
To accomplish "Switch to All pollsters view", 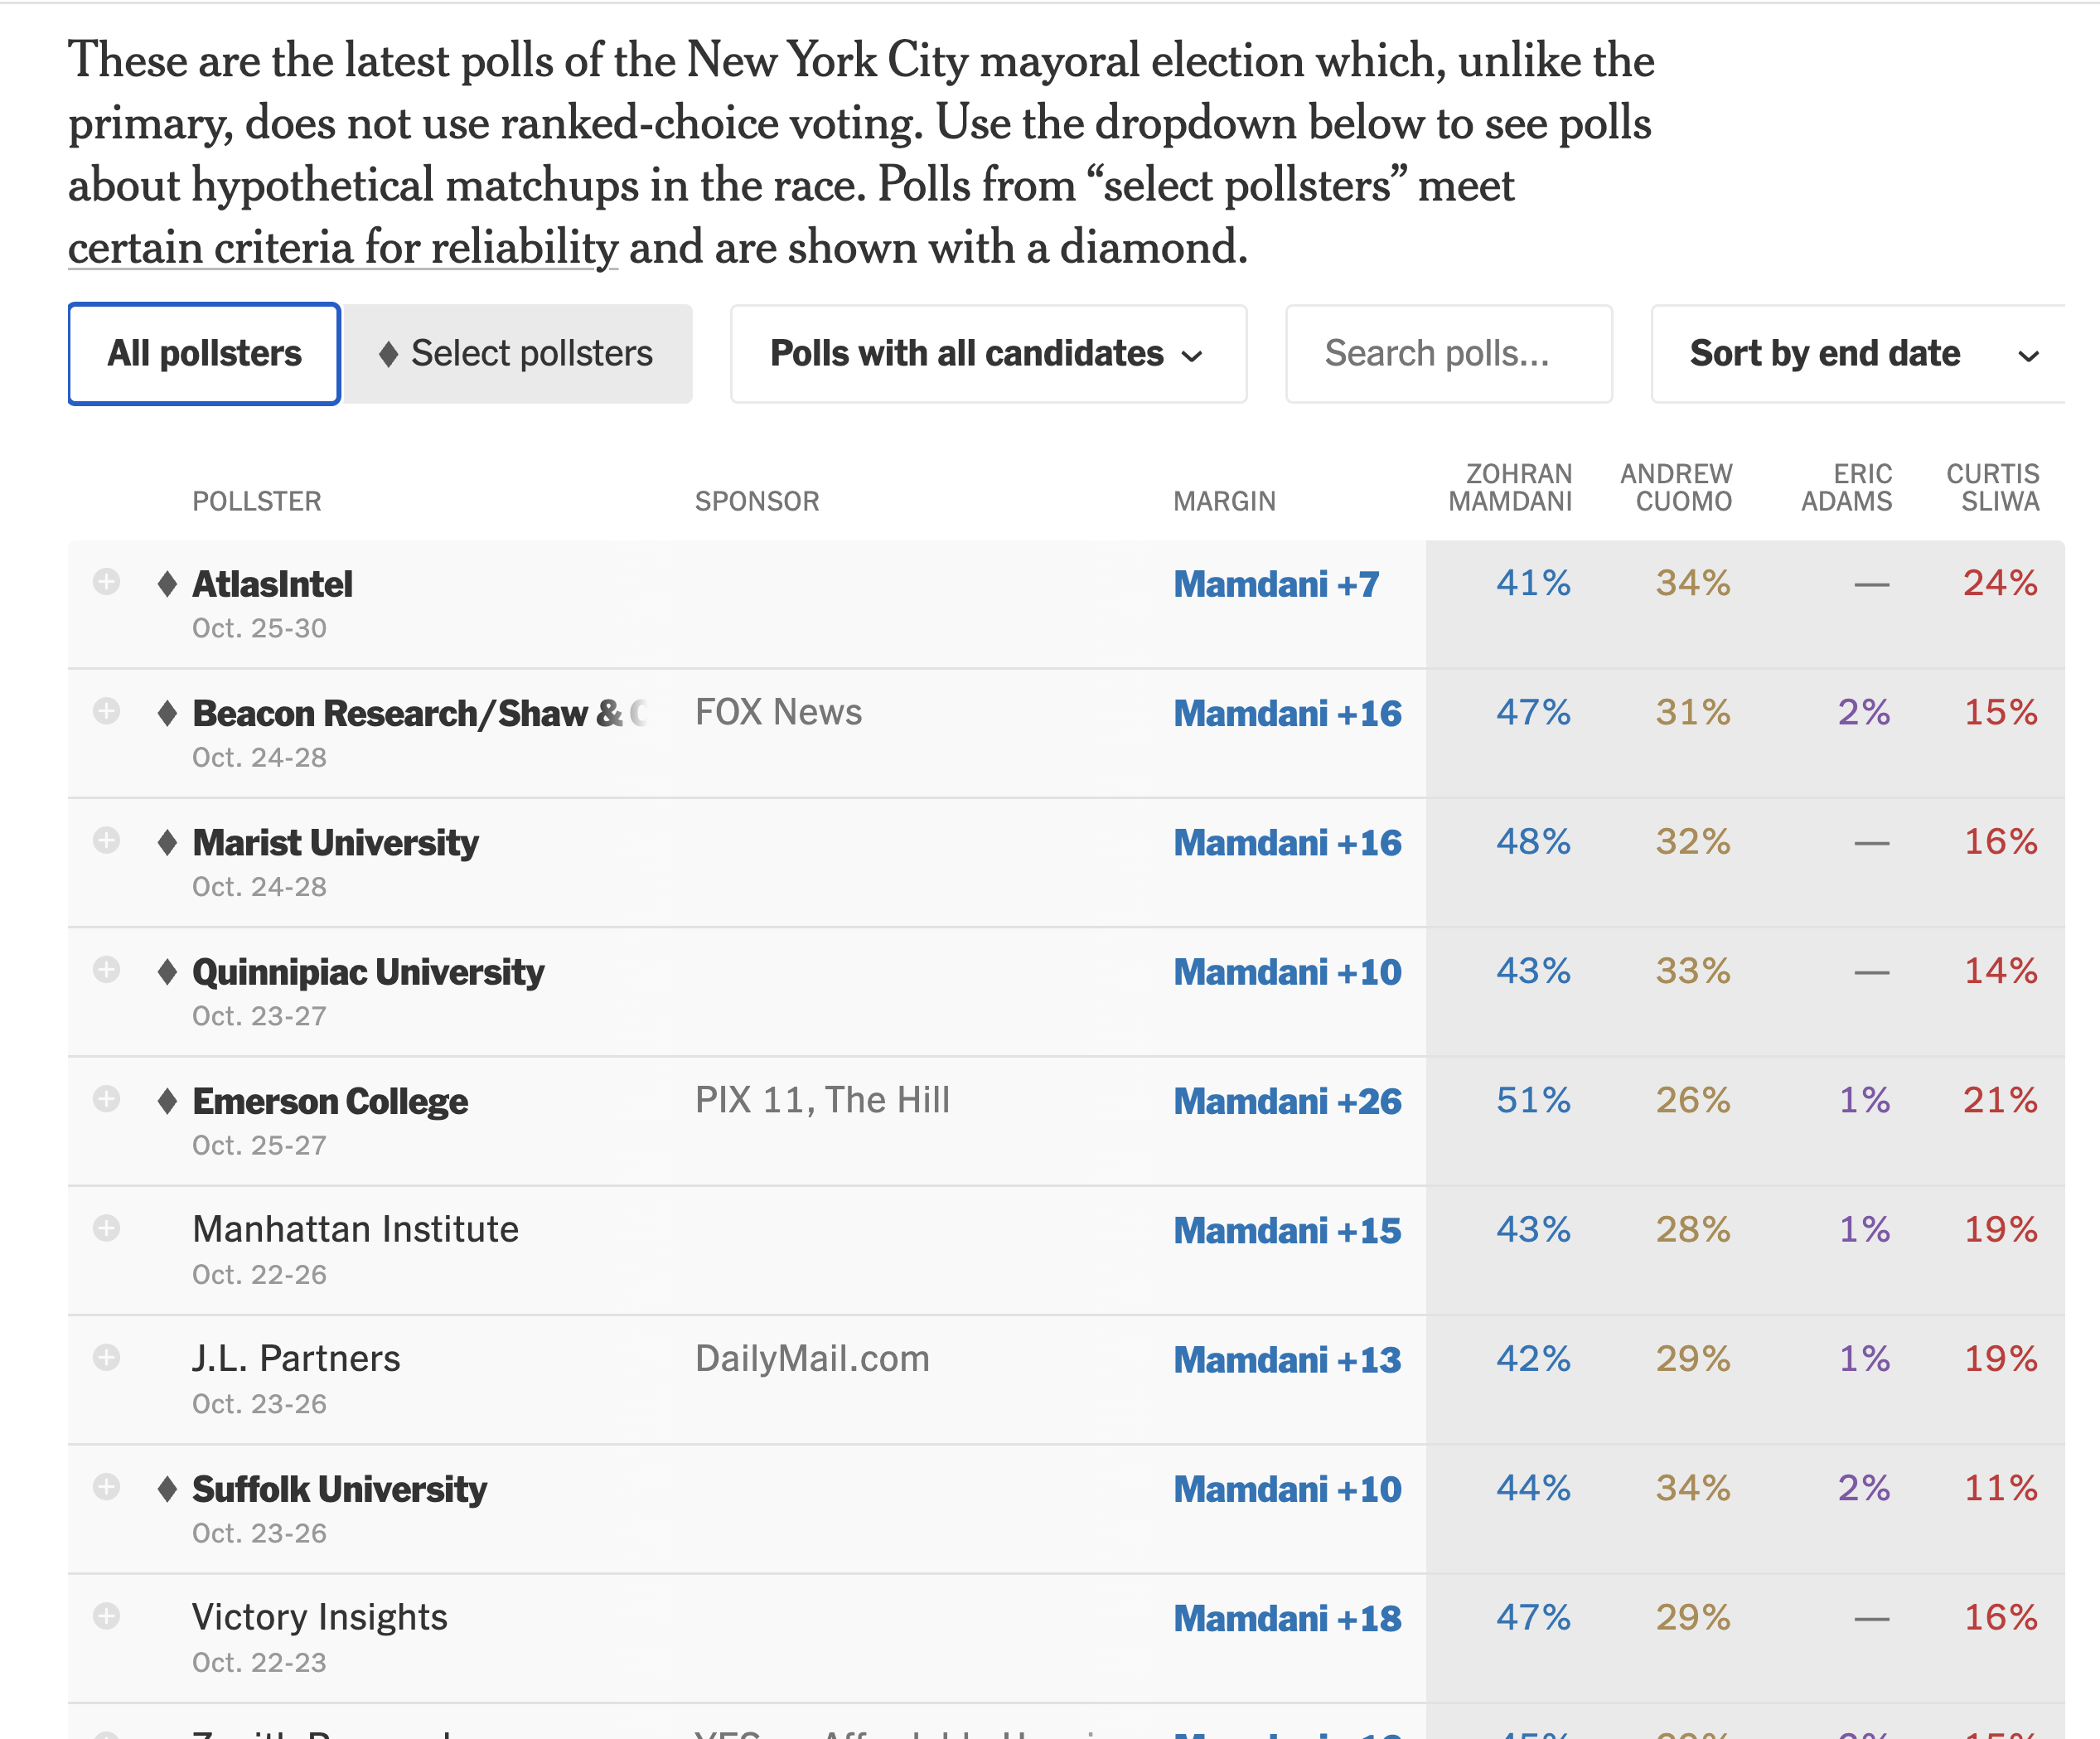I will (204, 354).
